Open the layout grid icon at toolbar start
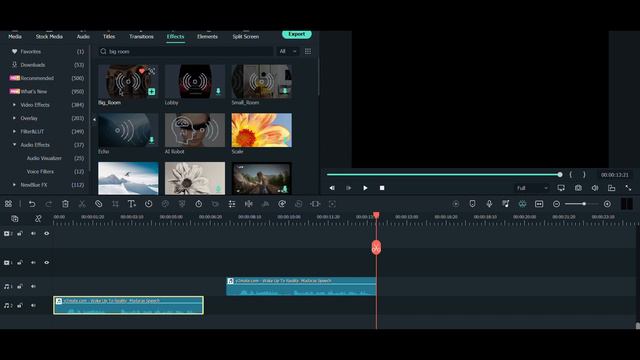Image resolution: width=640 pixels, height=360 pixels. pyautogui.click(x=8, y=204)
